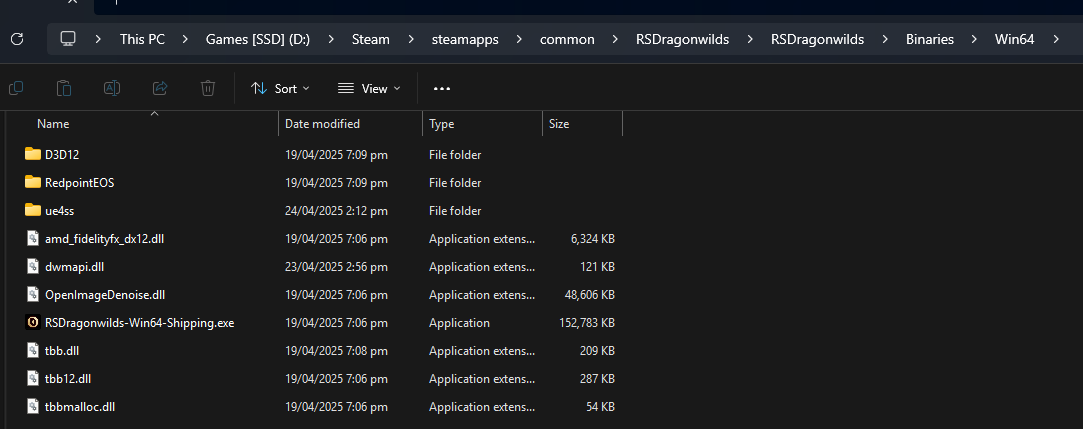Viewport: 1083px width, 429px height.
Task: Navigate to Games [SSD] (D:) breadcrumb
Action: coord(258,39)
